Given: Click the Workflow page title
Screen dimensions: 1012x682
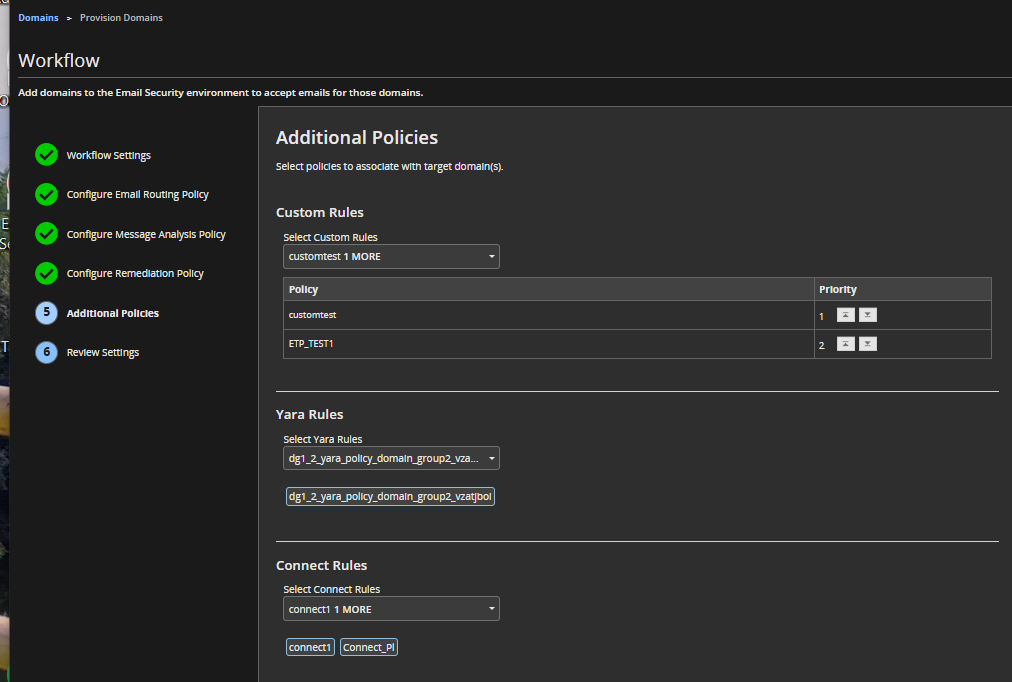Looking at the screenshot, I should click(x=59, y=61).
